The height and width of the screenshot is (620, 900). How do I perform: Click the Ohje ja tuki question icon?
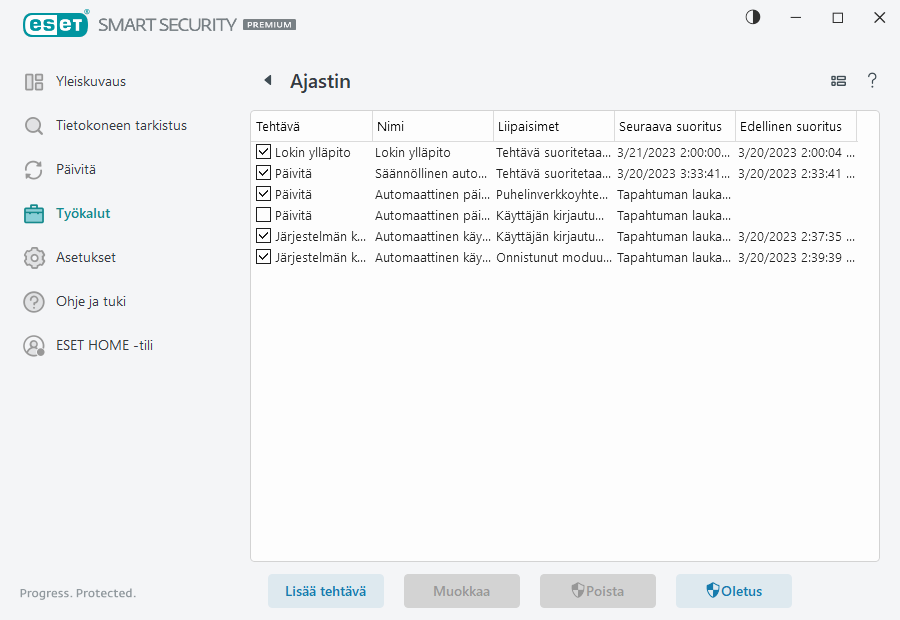pyautogui.click(x=34, y=302)
